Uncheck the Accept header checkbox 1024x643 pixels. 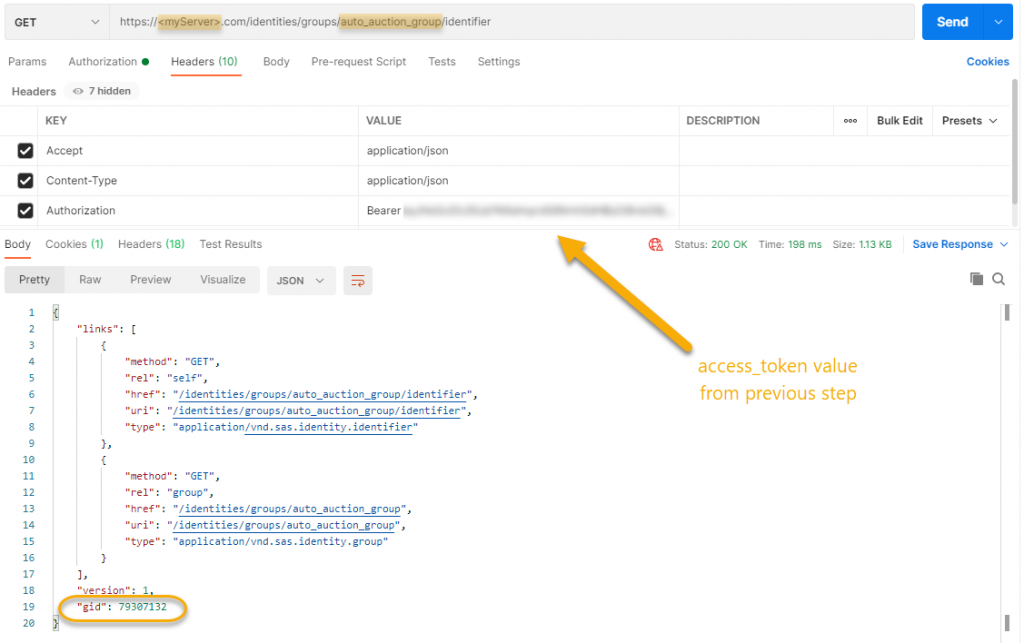tap(25, 151)
